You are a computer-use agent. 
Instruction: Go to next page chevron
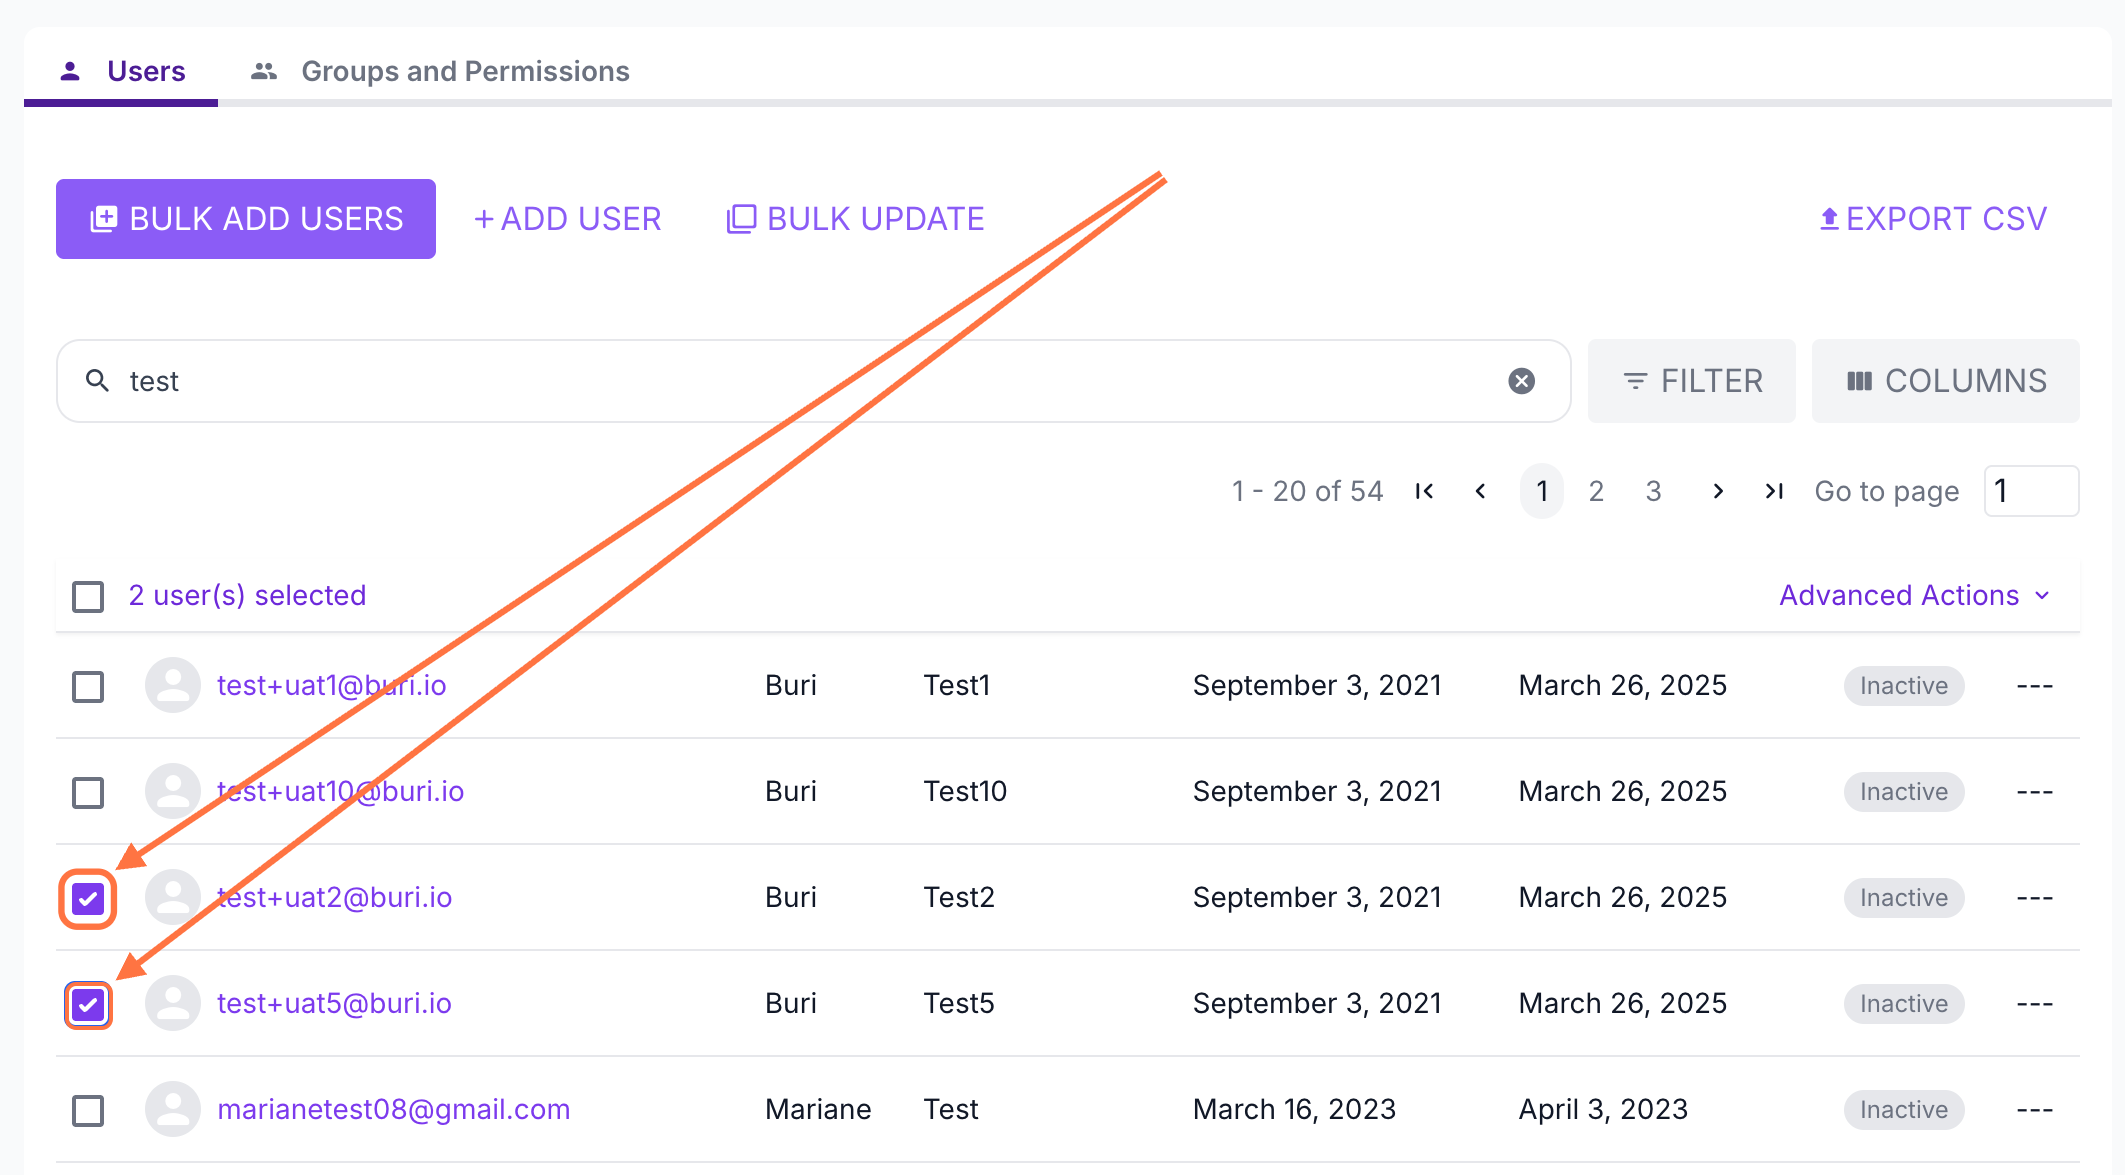[1717, 491]
